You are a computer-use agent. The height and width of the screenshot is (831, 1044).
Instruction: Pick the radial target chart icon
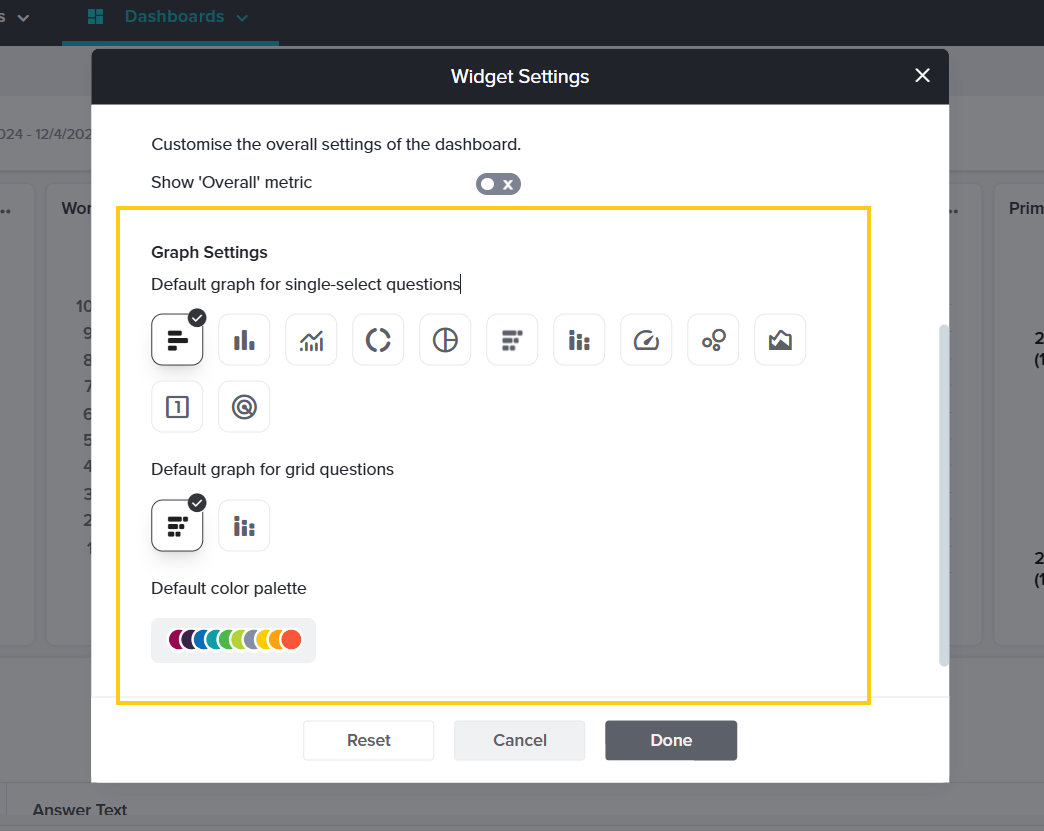tap(244, 407)
